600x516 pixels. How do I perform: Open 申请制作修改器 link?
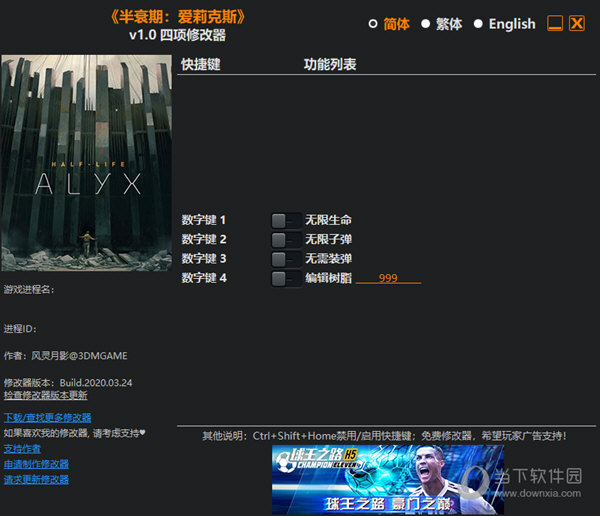pos(36,464)
